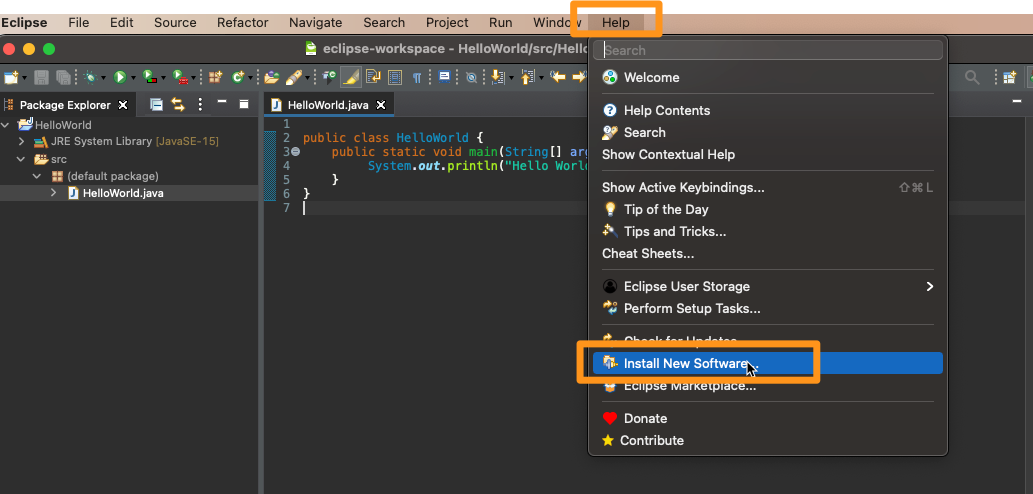The width and height of the screenshot is (1033, 494).
Task: Close the HelloWorld.java editor tab
Action: pos(380,105)
